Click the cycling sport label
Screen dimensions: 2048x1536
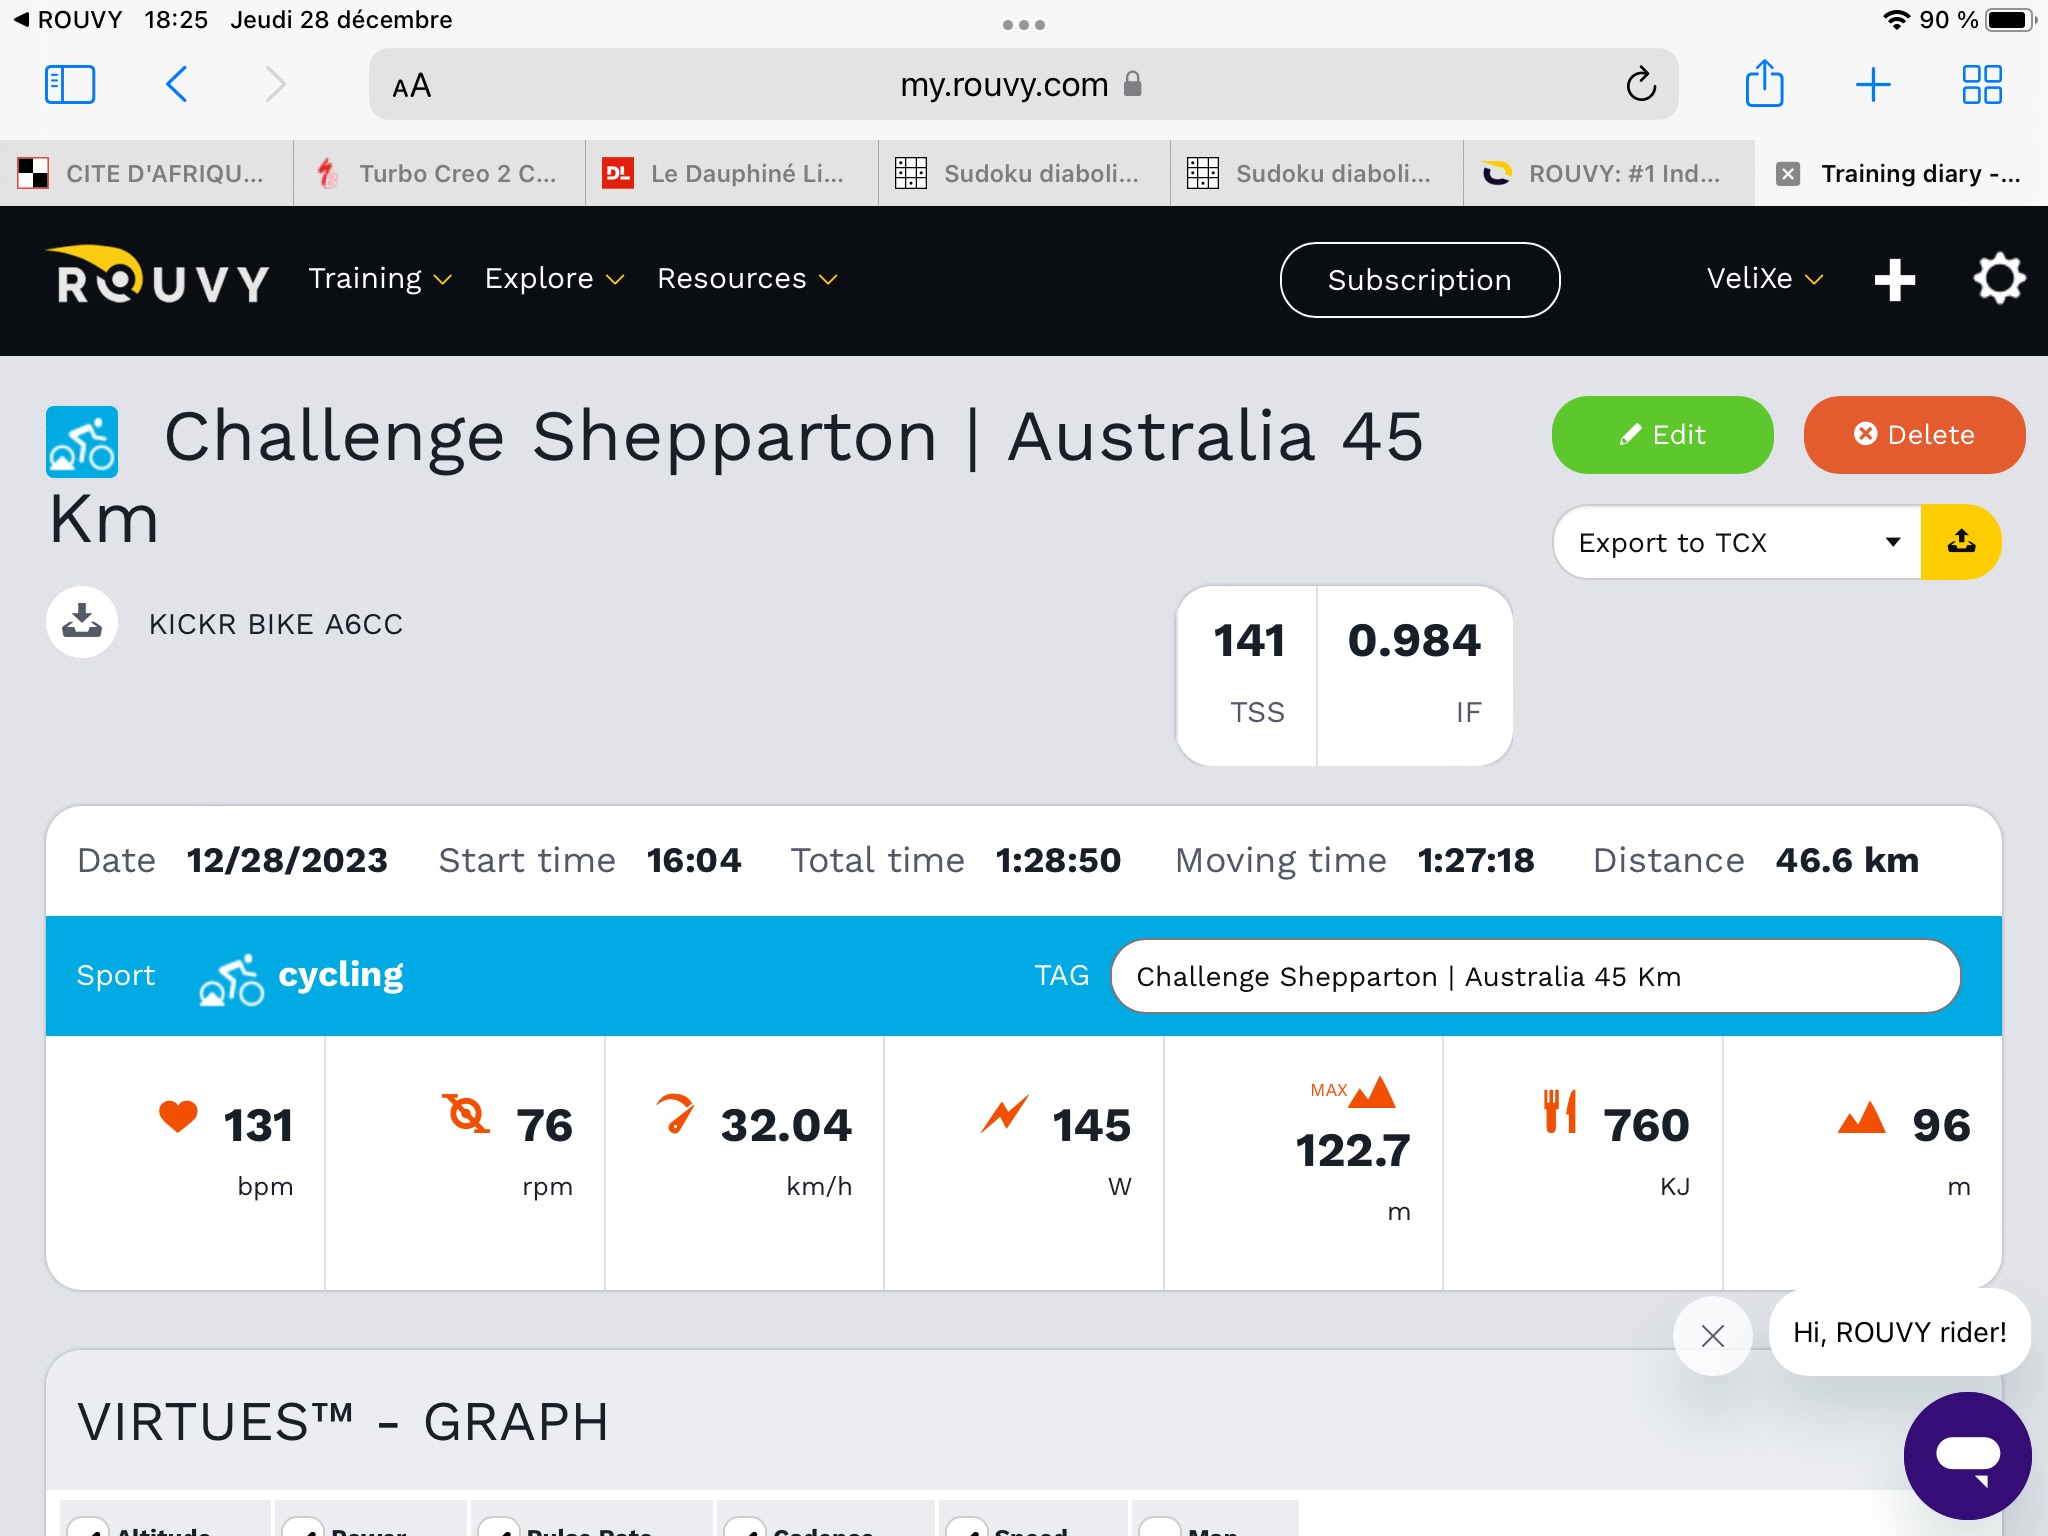click(341, 974)
